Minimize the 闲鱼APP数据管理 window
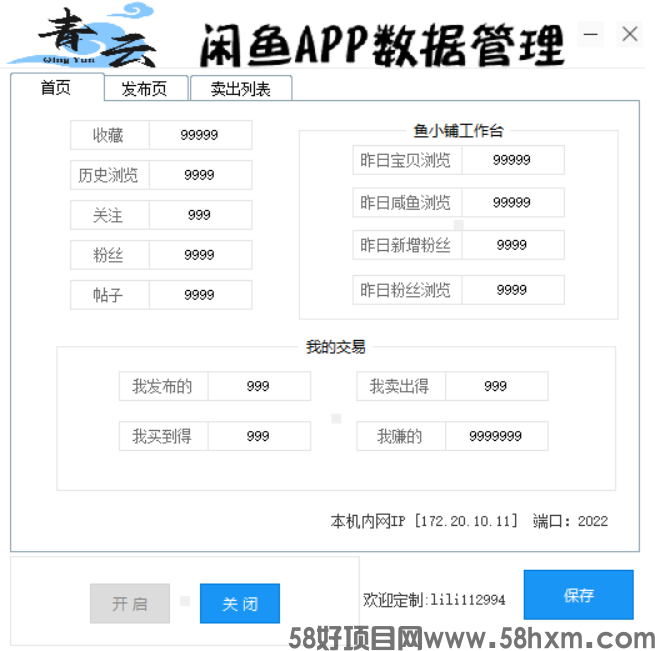 590,34
